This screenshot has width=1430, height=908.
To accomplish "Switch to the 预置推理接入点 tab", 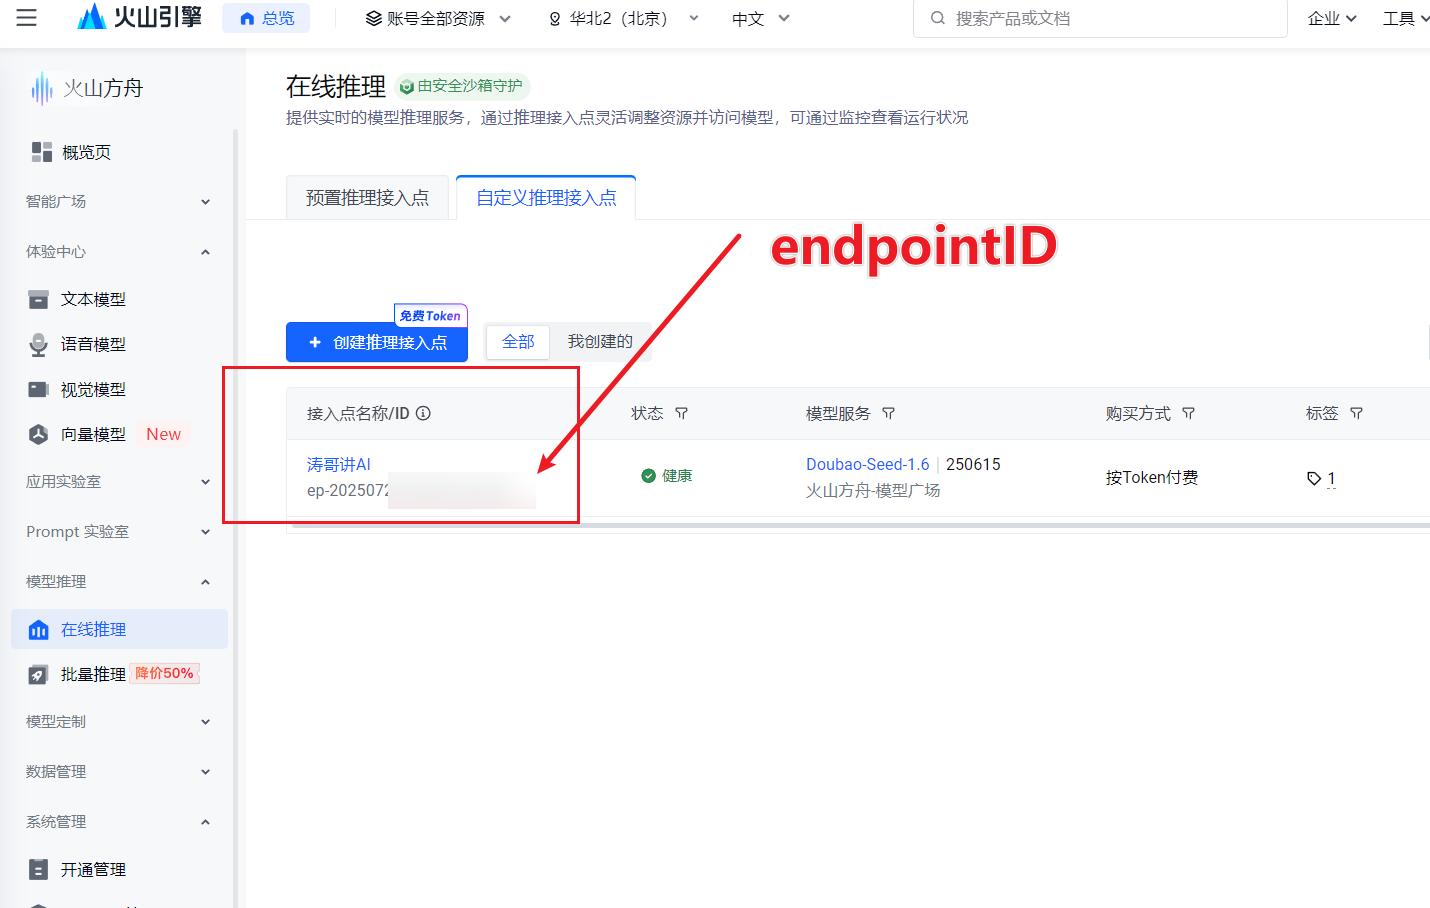I will (x=367, y=198).
